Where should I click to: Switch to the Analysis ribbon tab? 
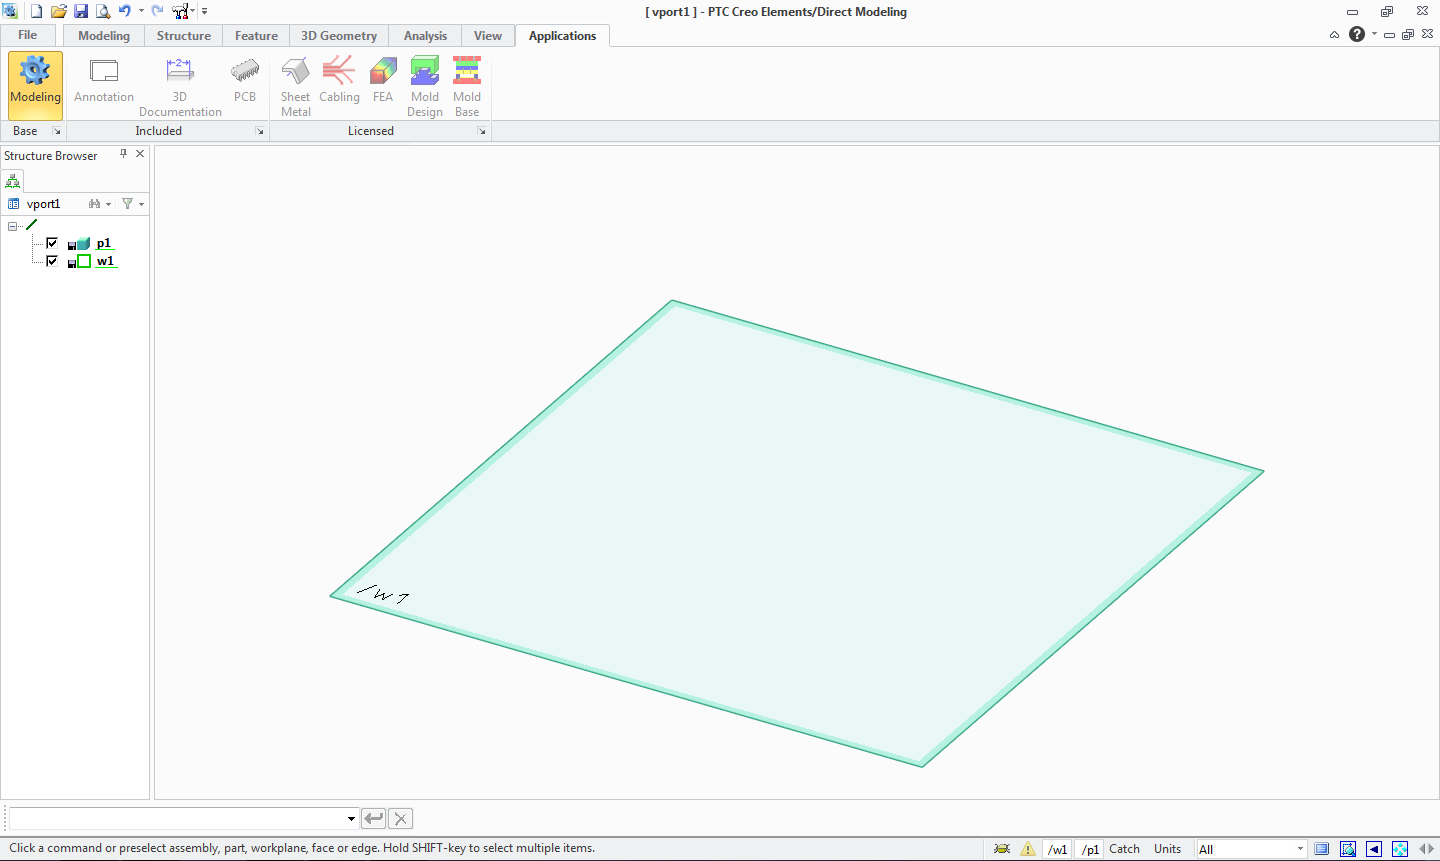click(426, 36)
